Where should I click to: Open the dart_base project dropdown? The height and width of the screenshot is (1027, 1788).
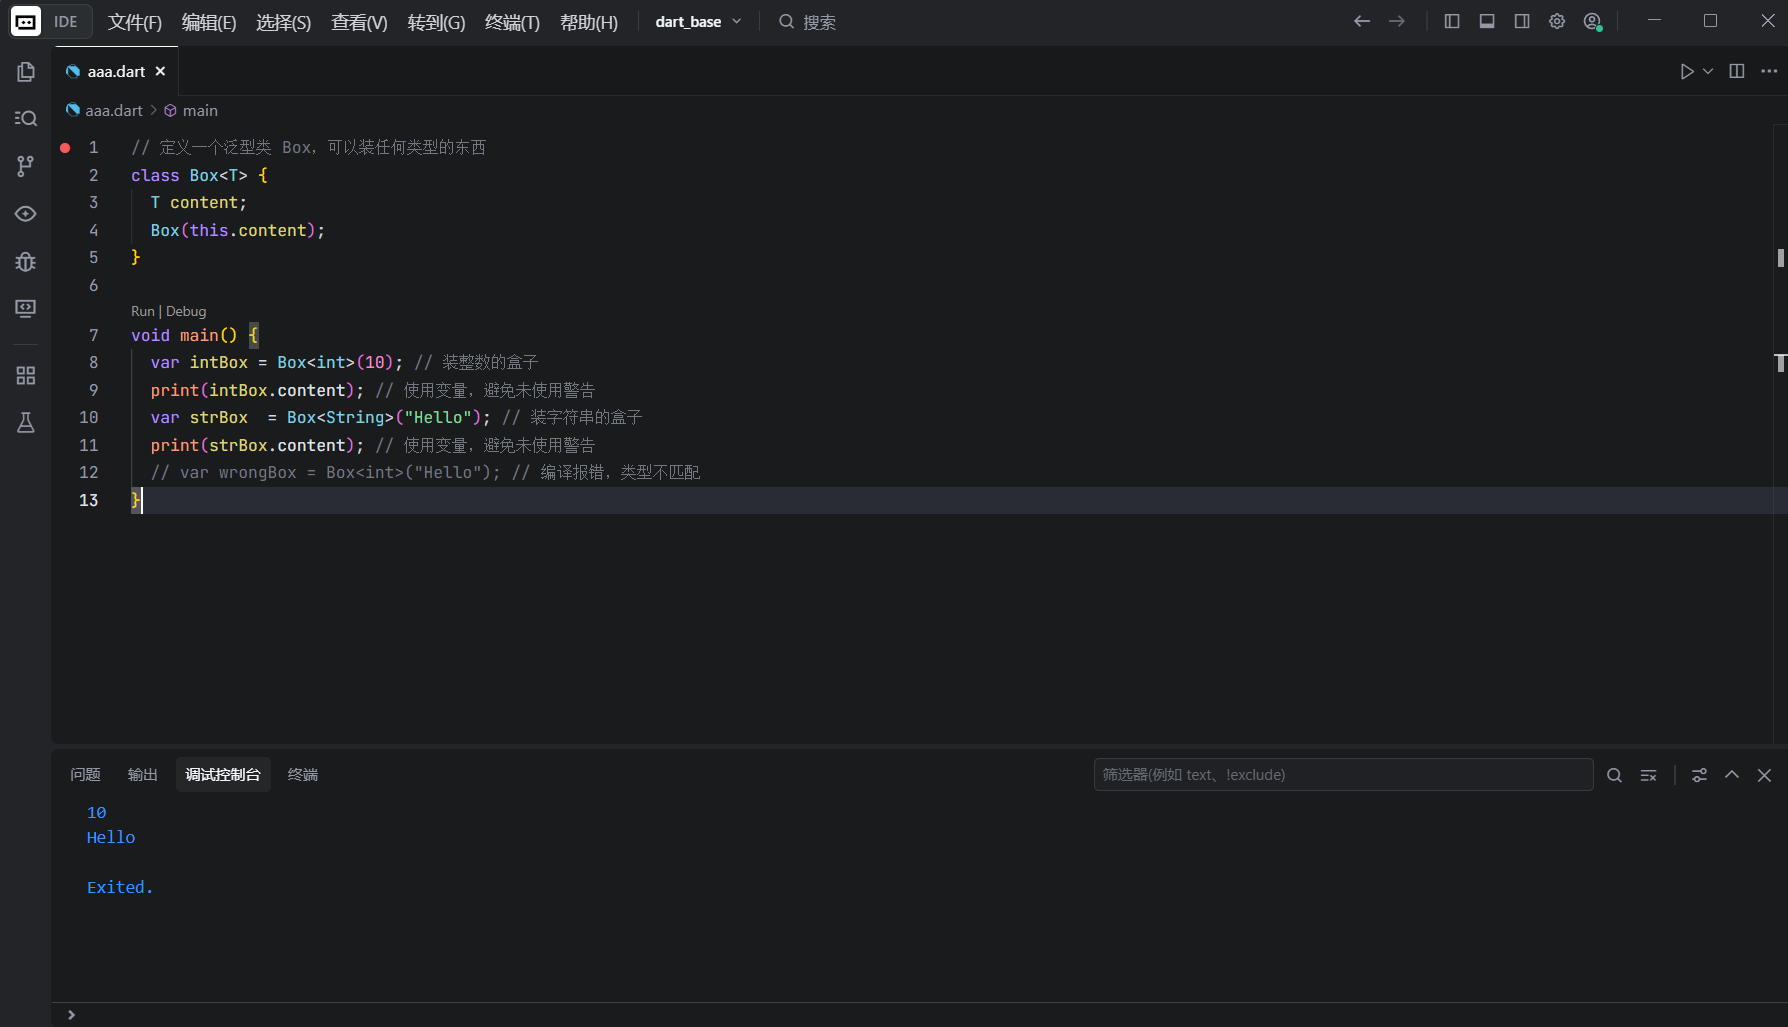(698, 21)
